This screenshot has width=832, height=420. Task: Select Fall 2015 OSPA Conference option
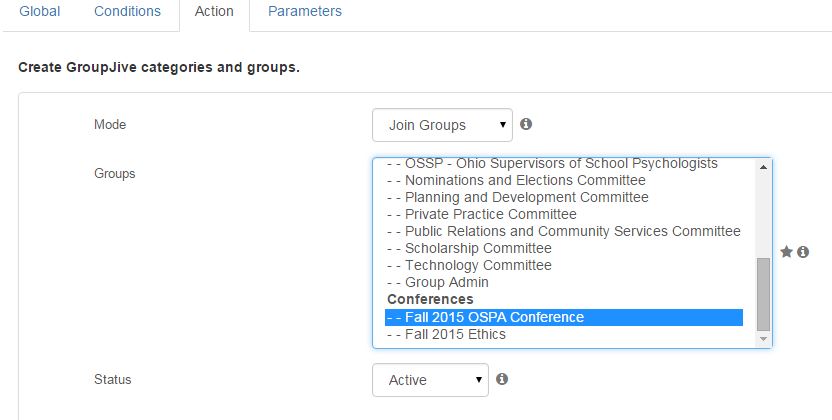click(564, 317)
